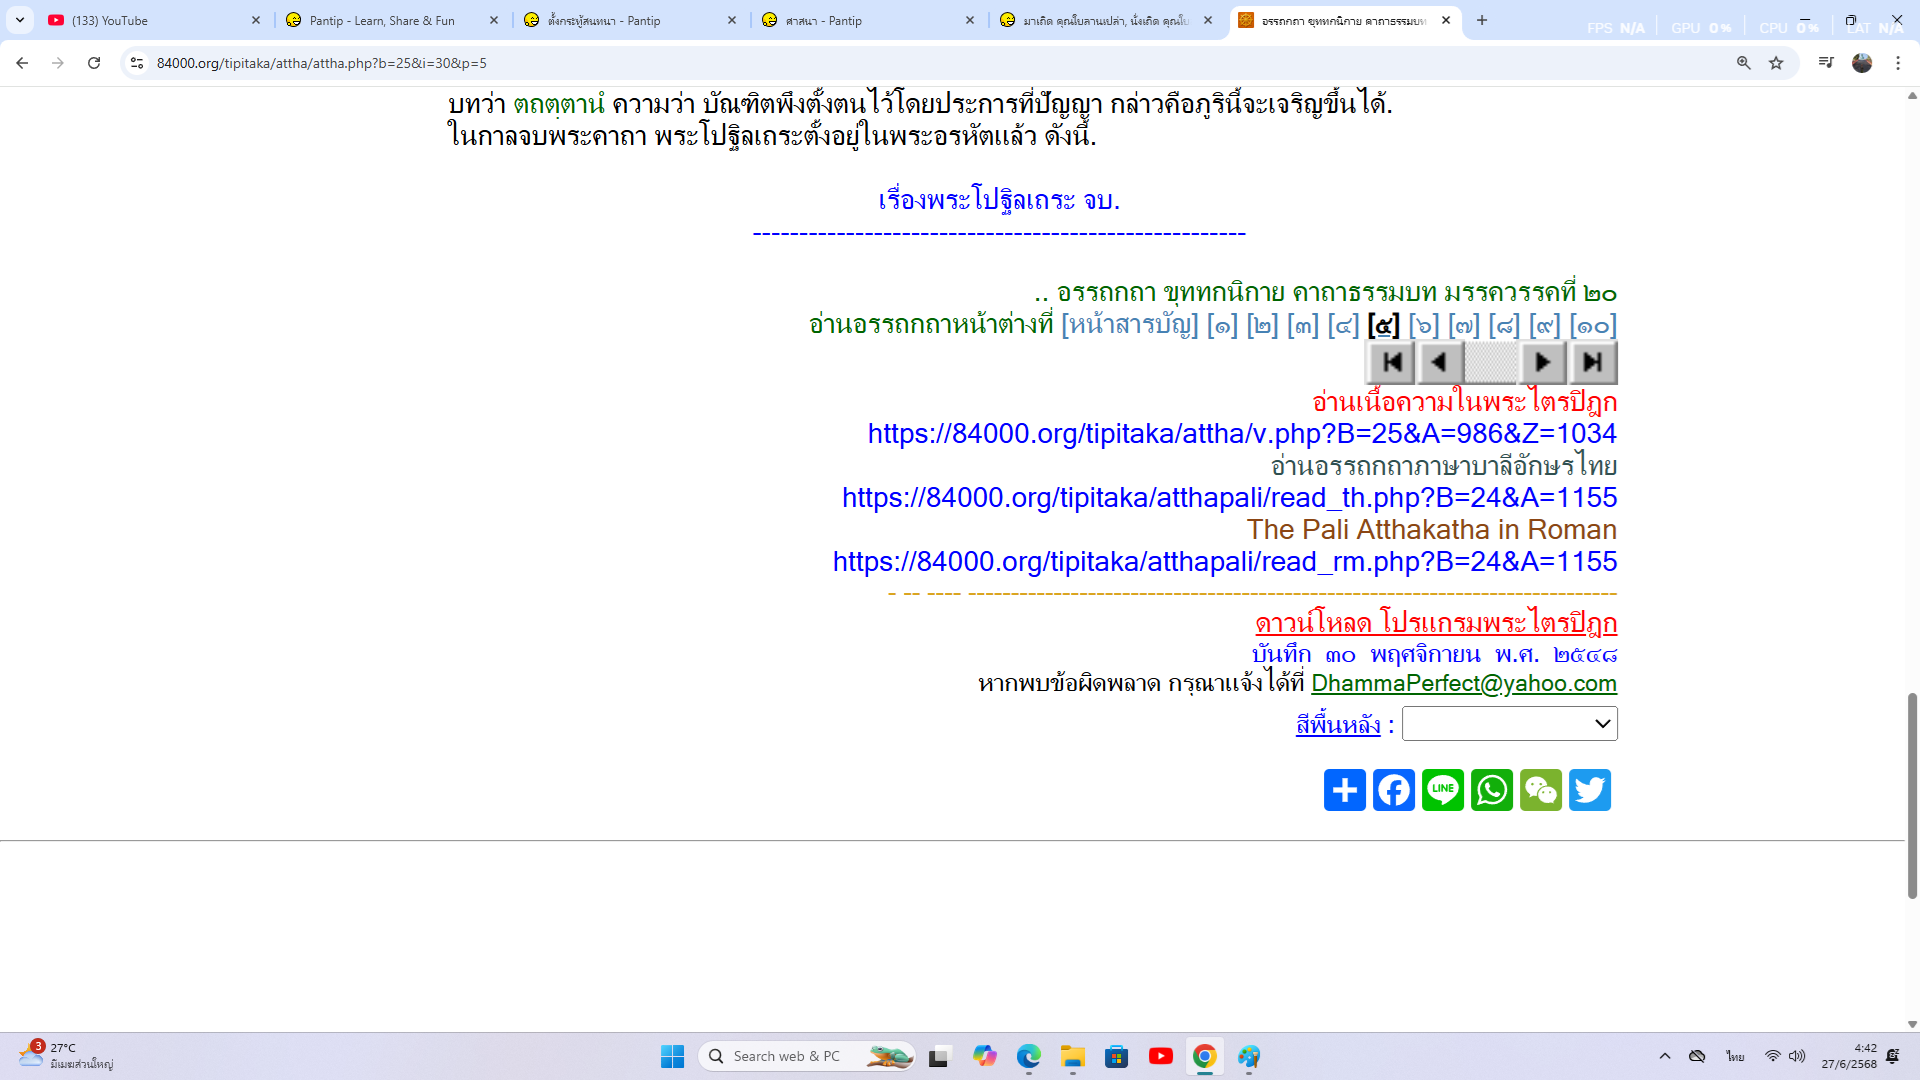Reload the current page
Image resolution: width=1920 pixels, height=1080 pixels.
coord(94,63)
